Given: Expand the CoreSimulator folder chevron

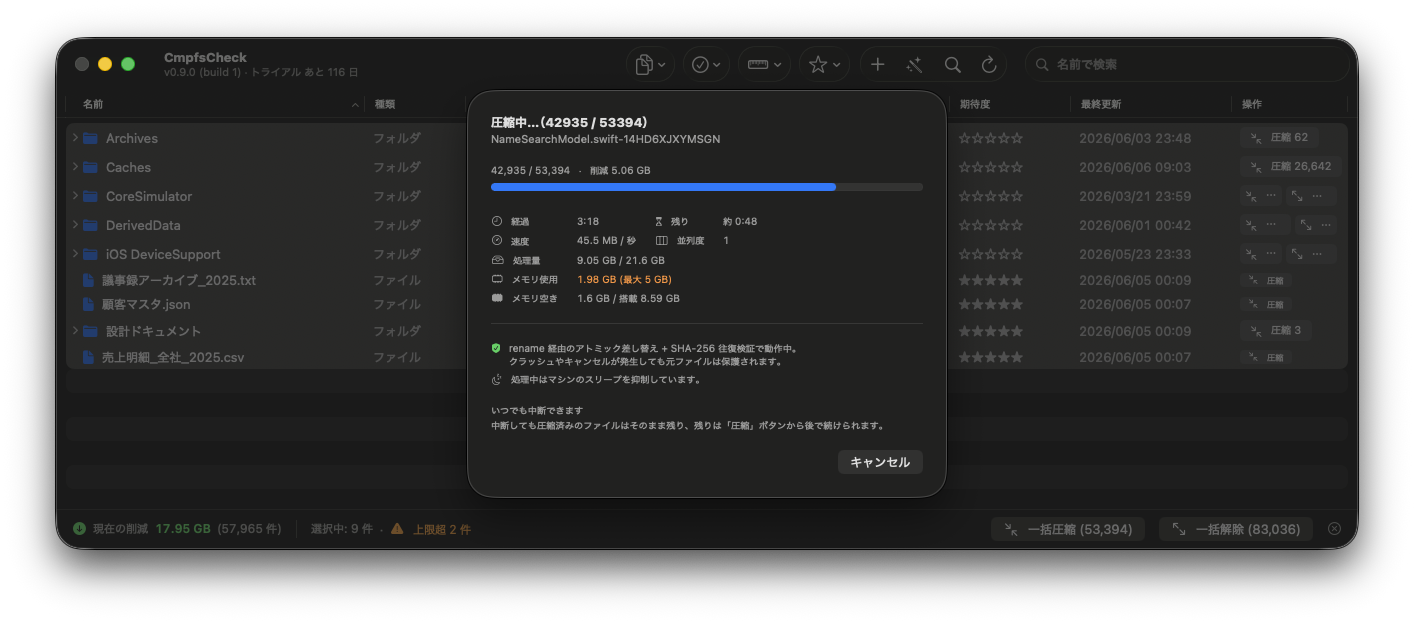Looking at the screenshot, I should tap(75, 196).
